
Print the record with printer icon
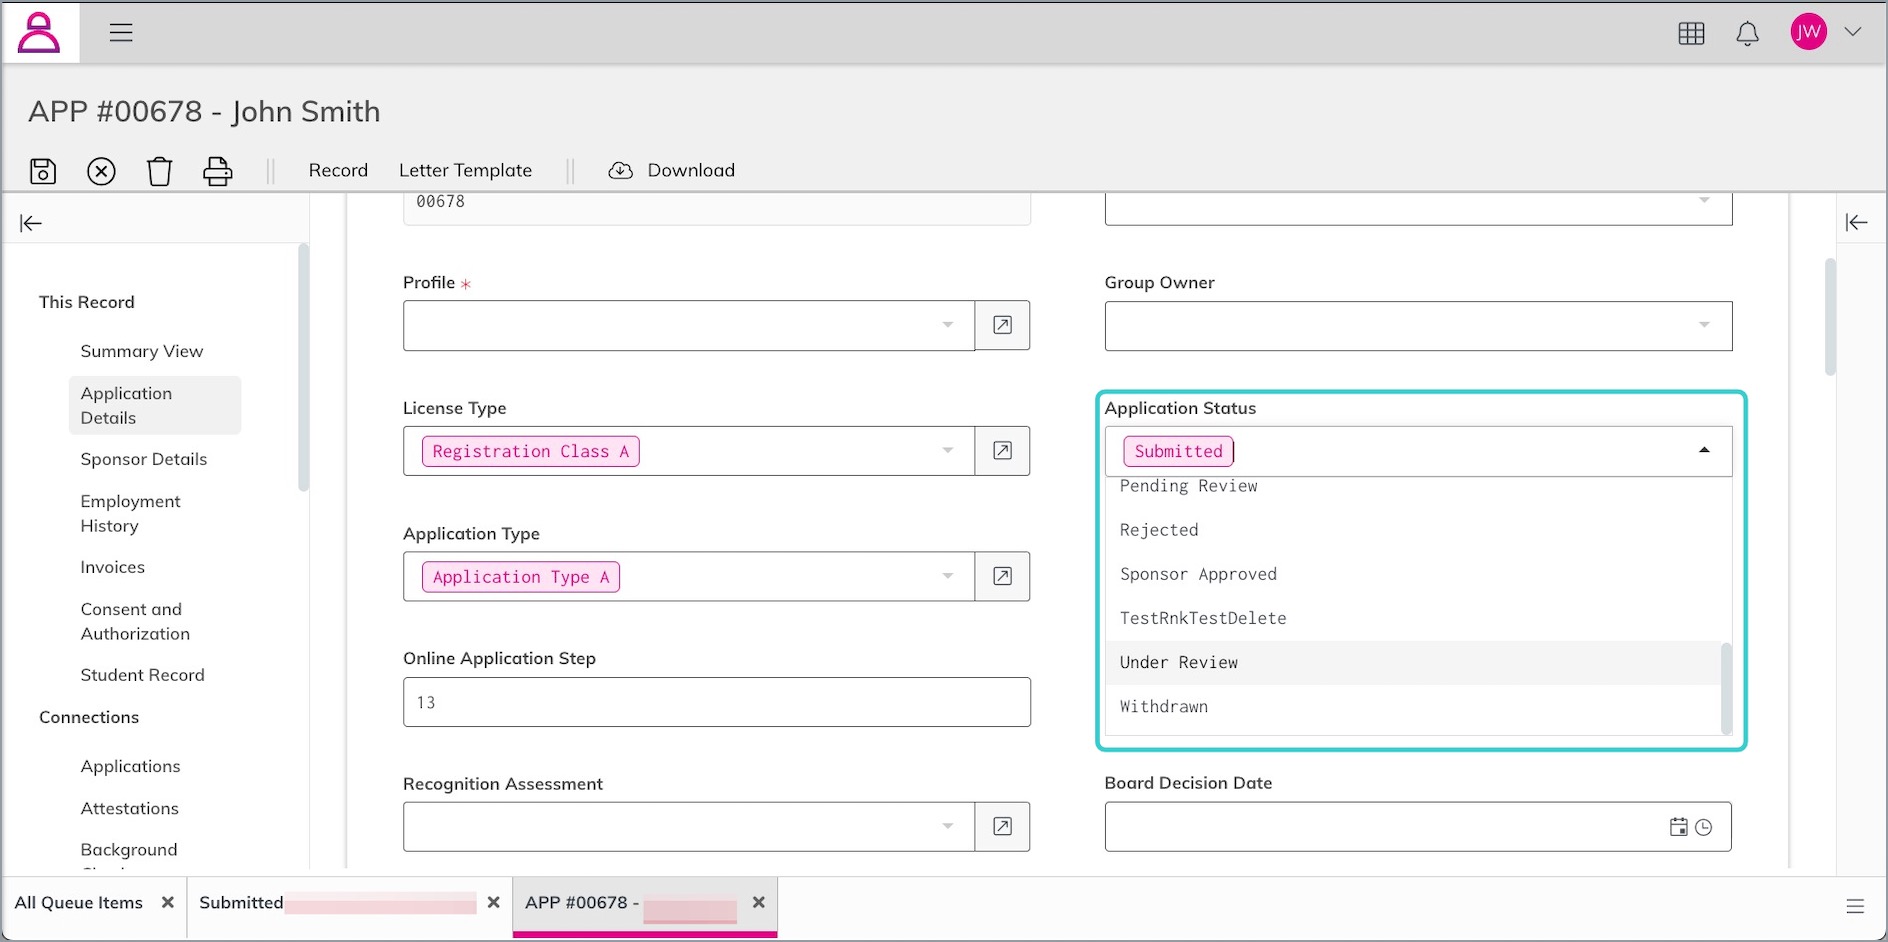217,171
